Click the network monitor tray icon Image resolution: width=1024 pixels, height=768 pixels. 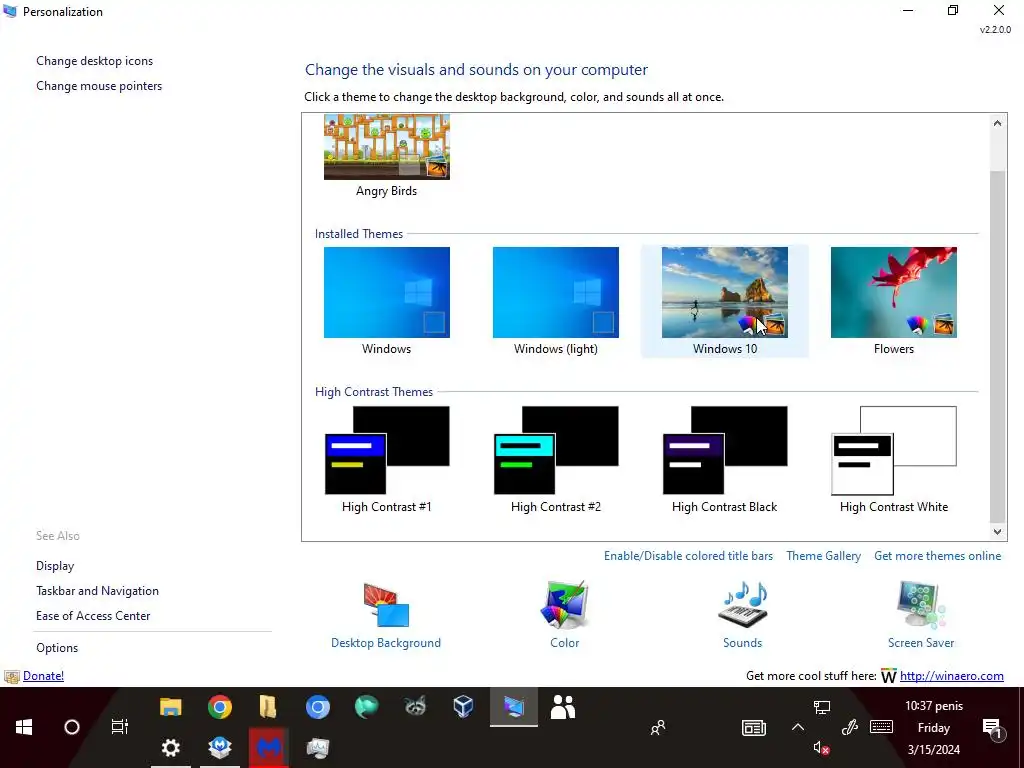822,707
